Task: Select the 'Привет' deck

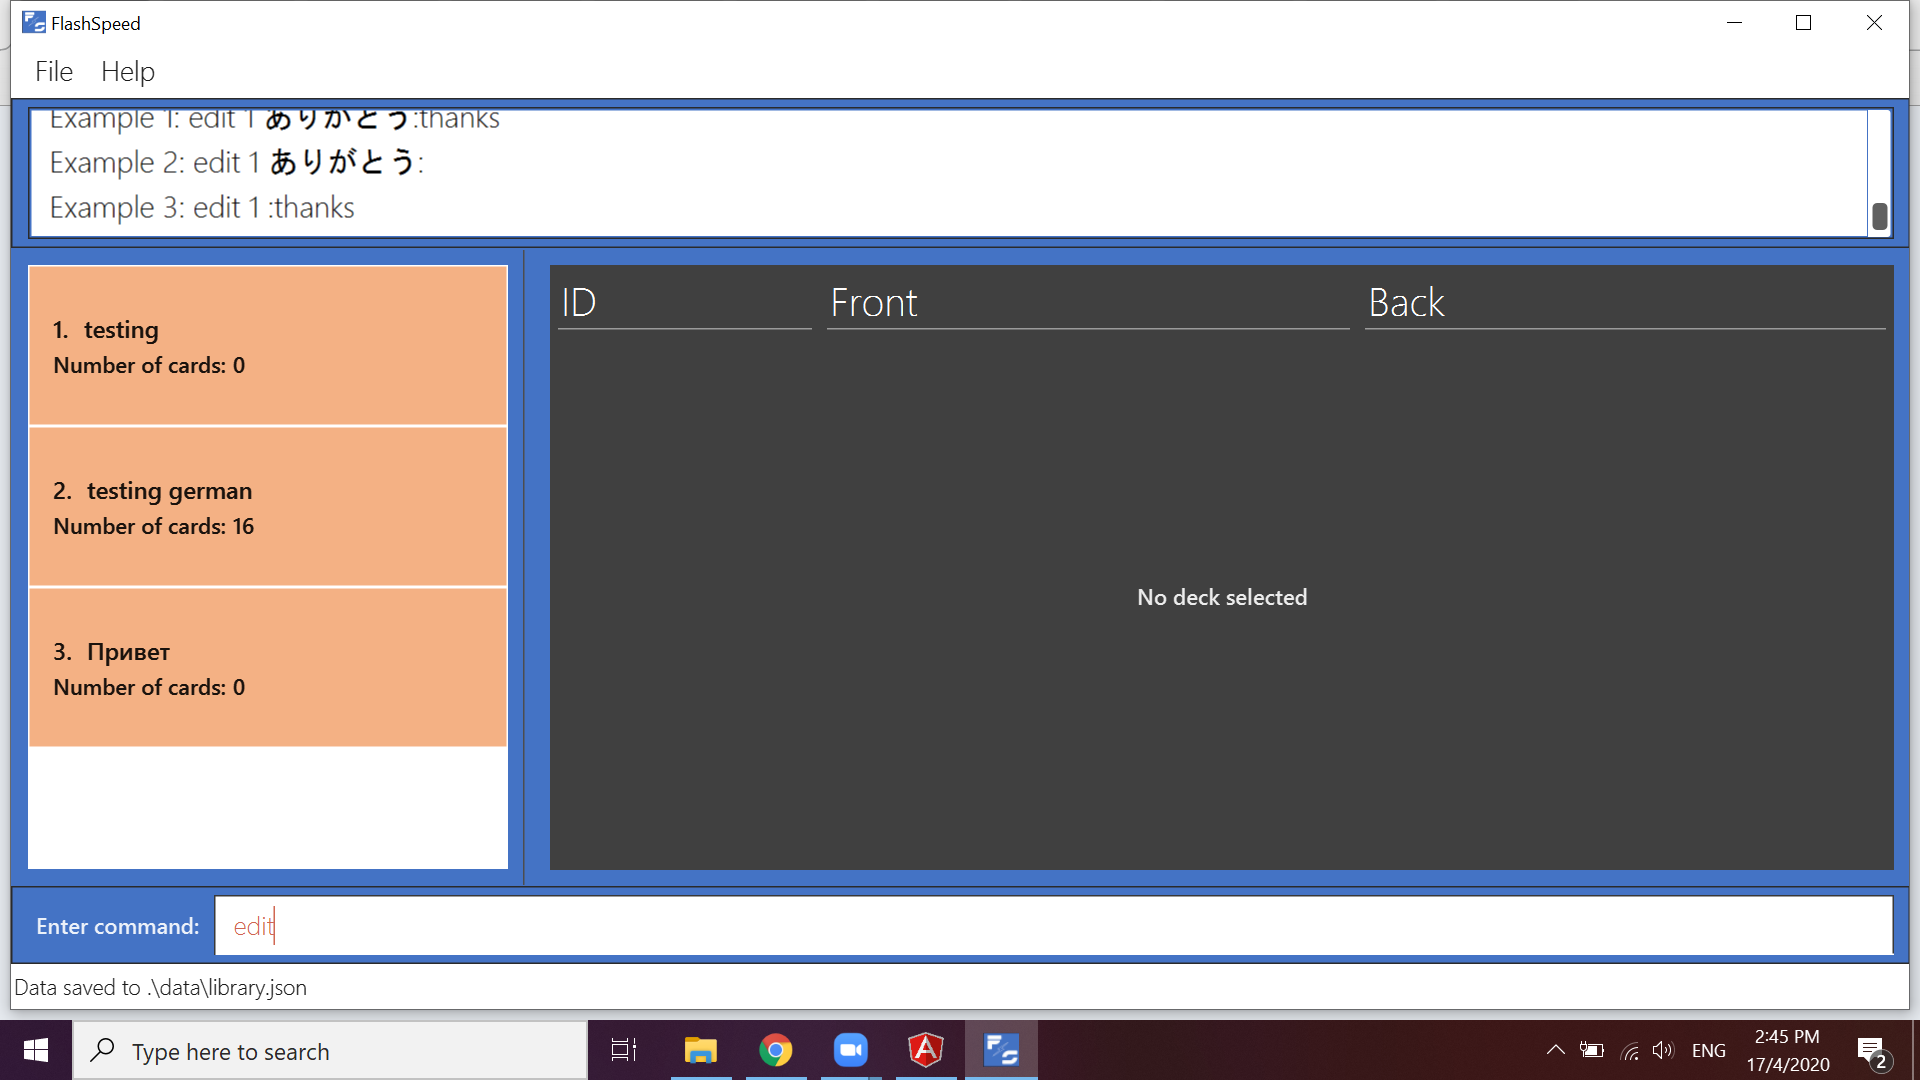Action: 267,668
